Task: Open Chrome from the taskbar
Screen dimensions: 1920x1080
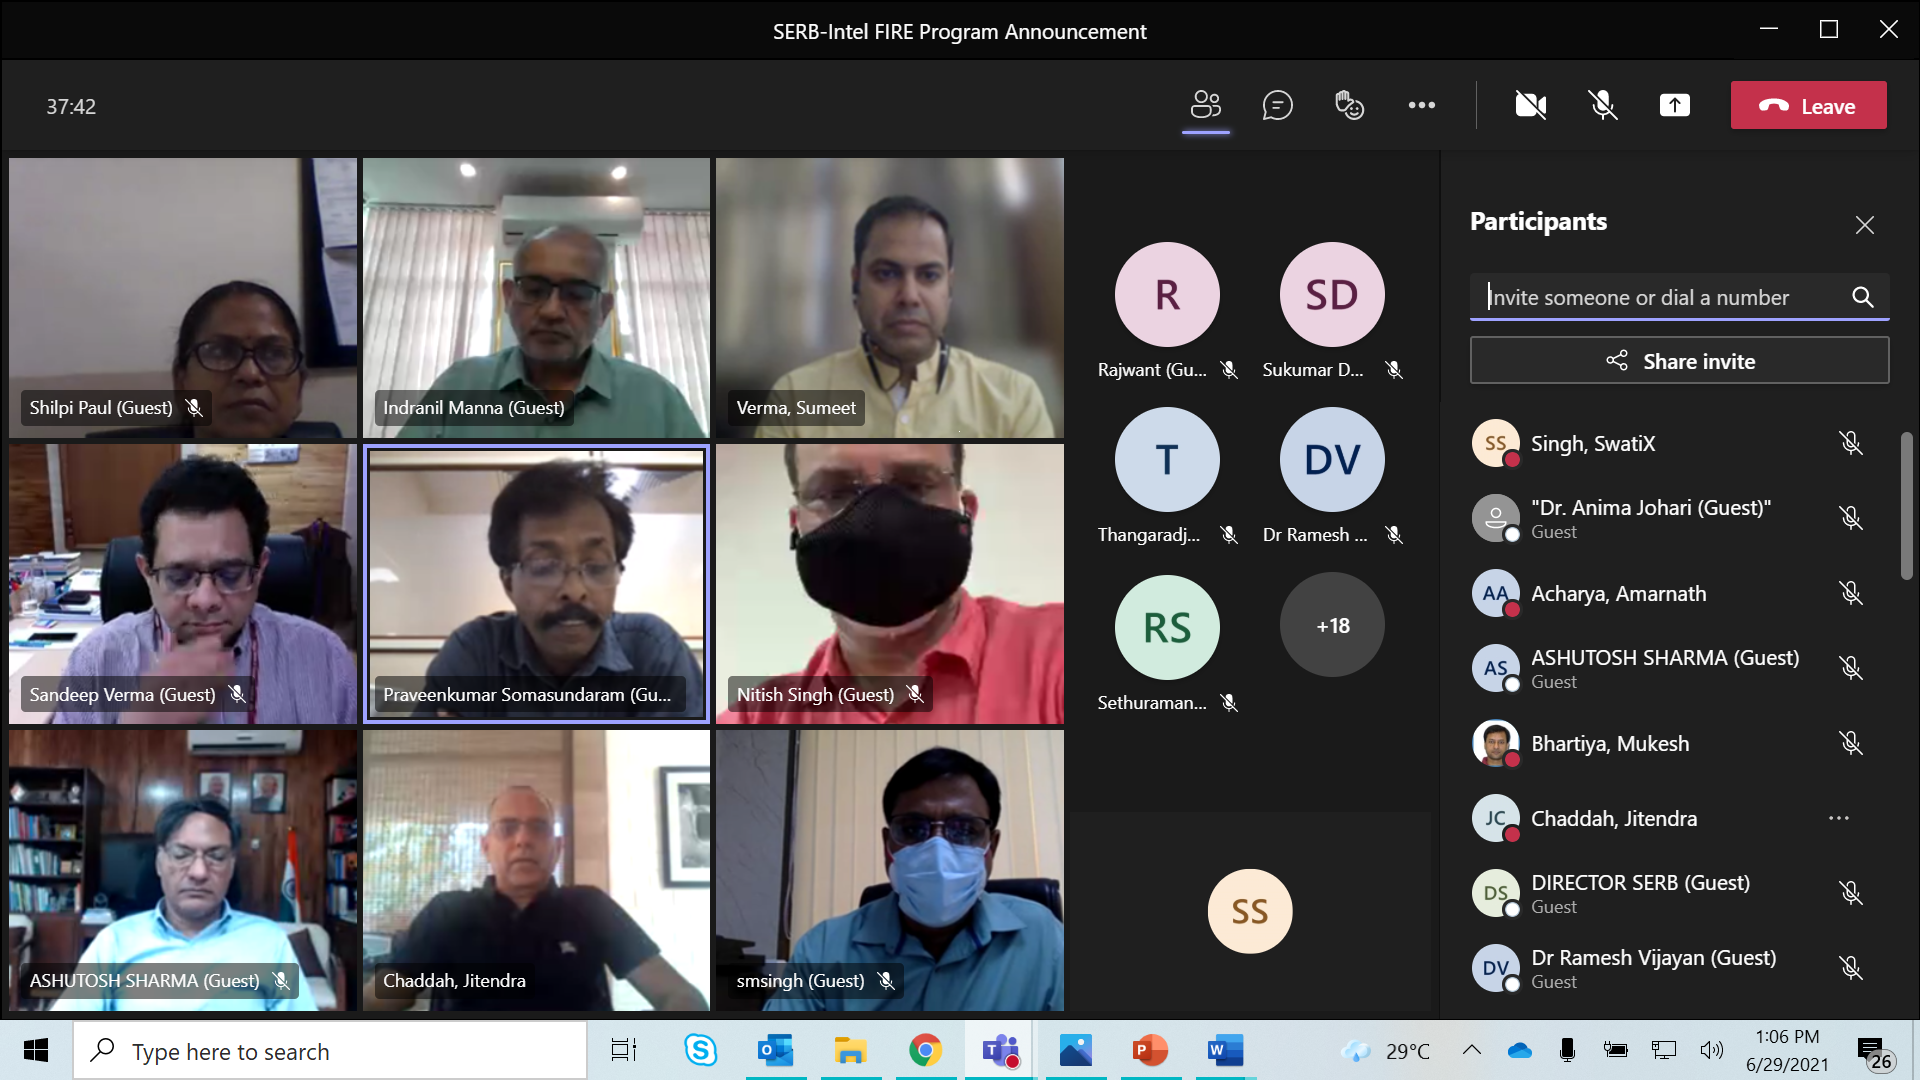Action: click(925, 1050)
